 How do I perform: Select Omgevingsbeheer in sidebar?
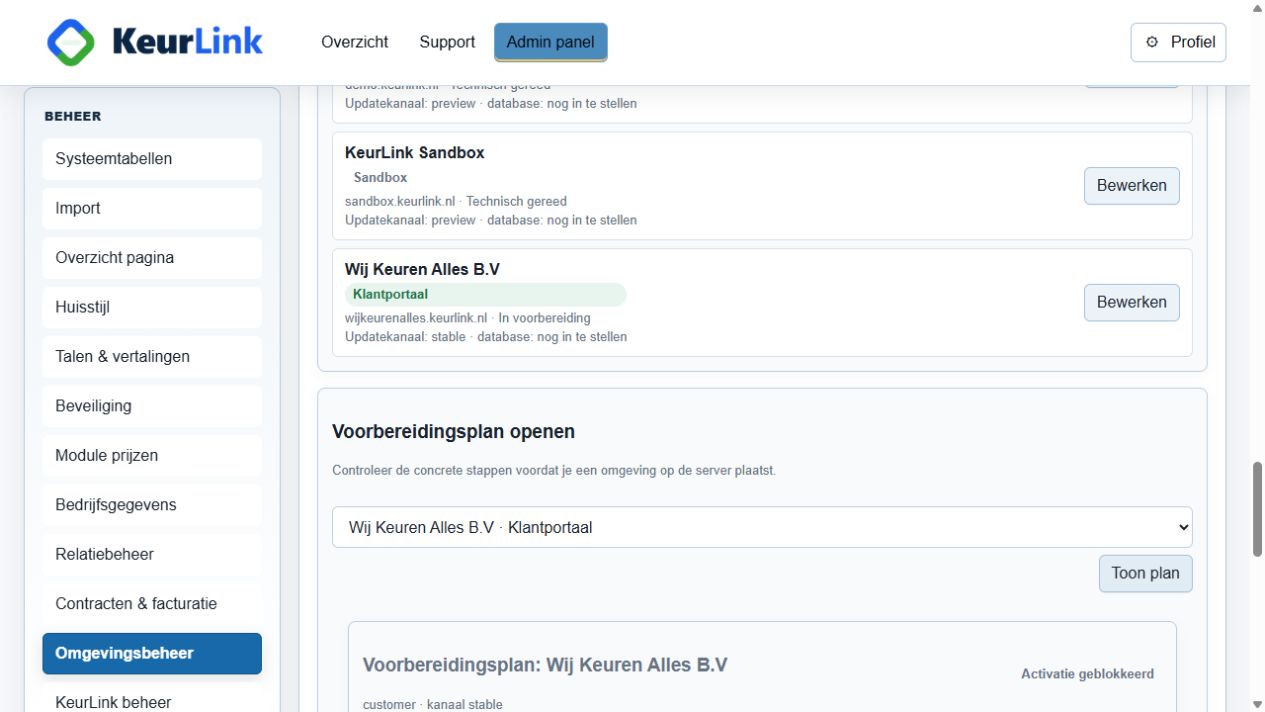[152, 654]
